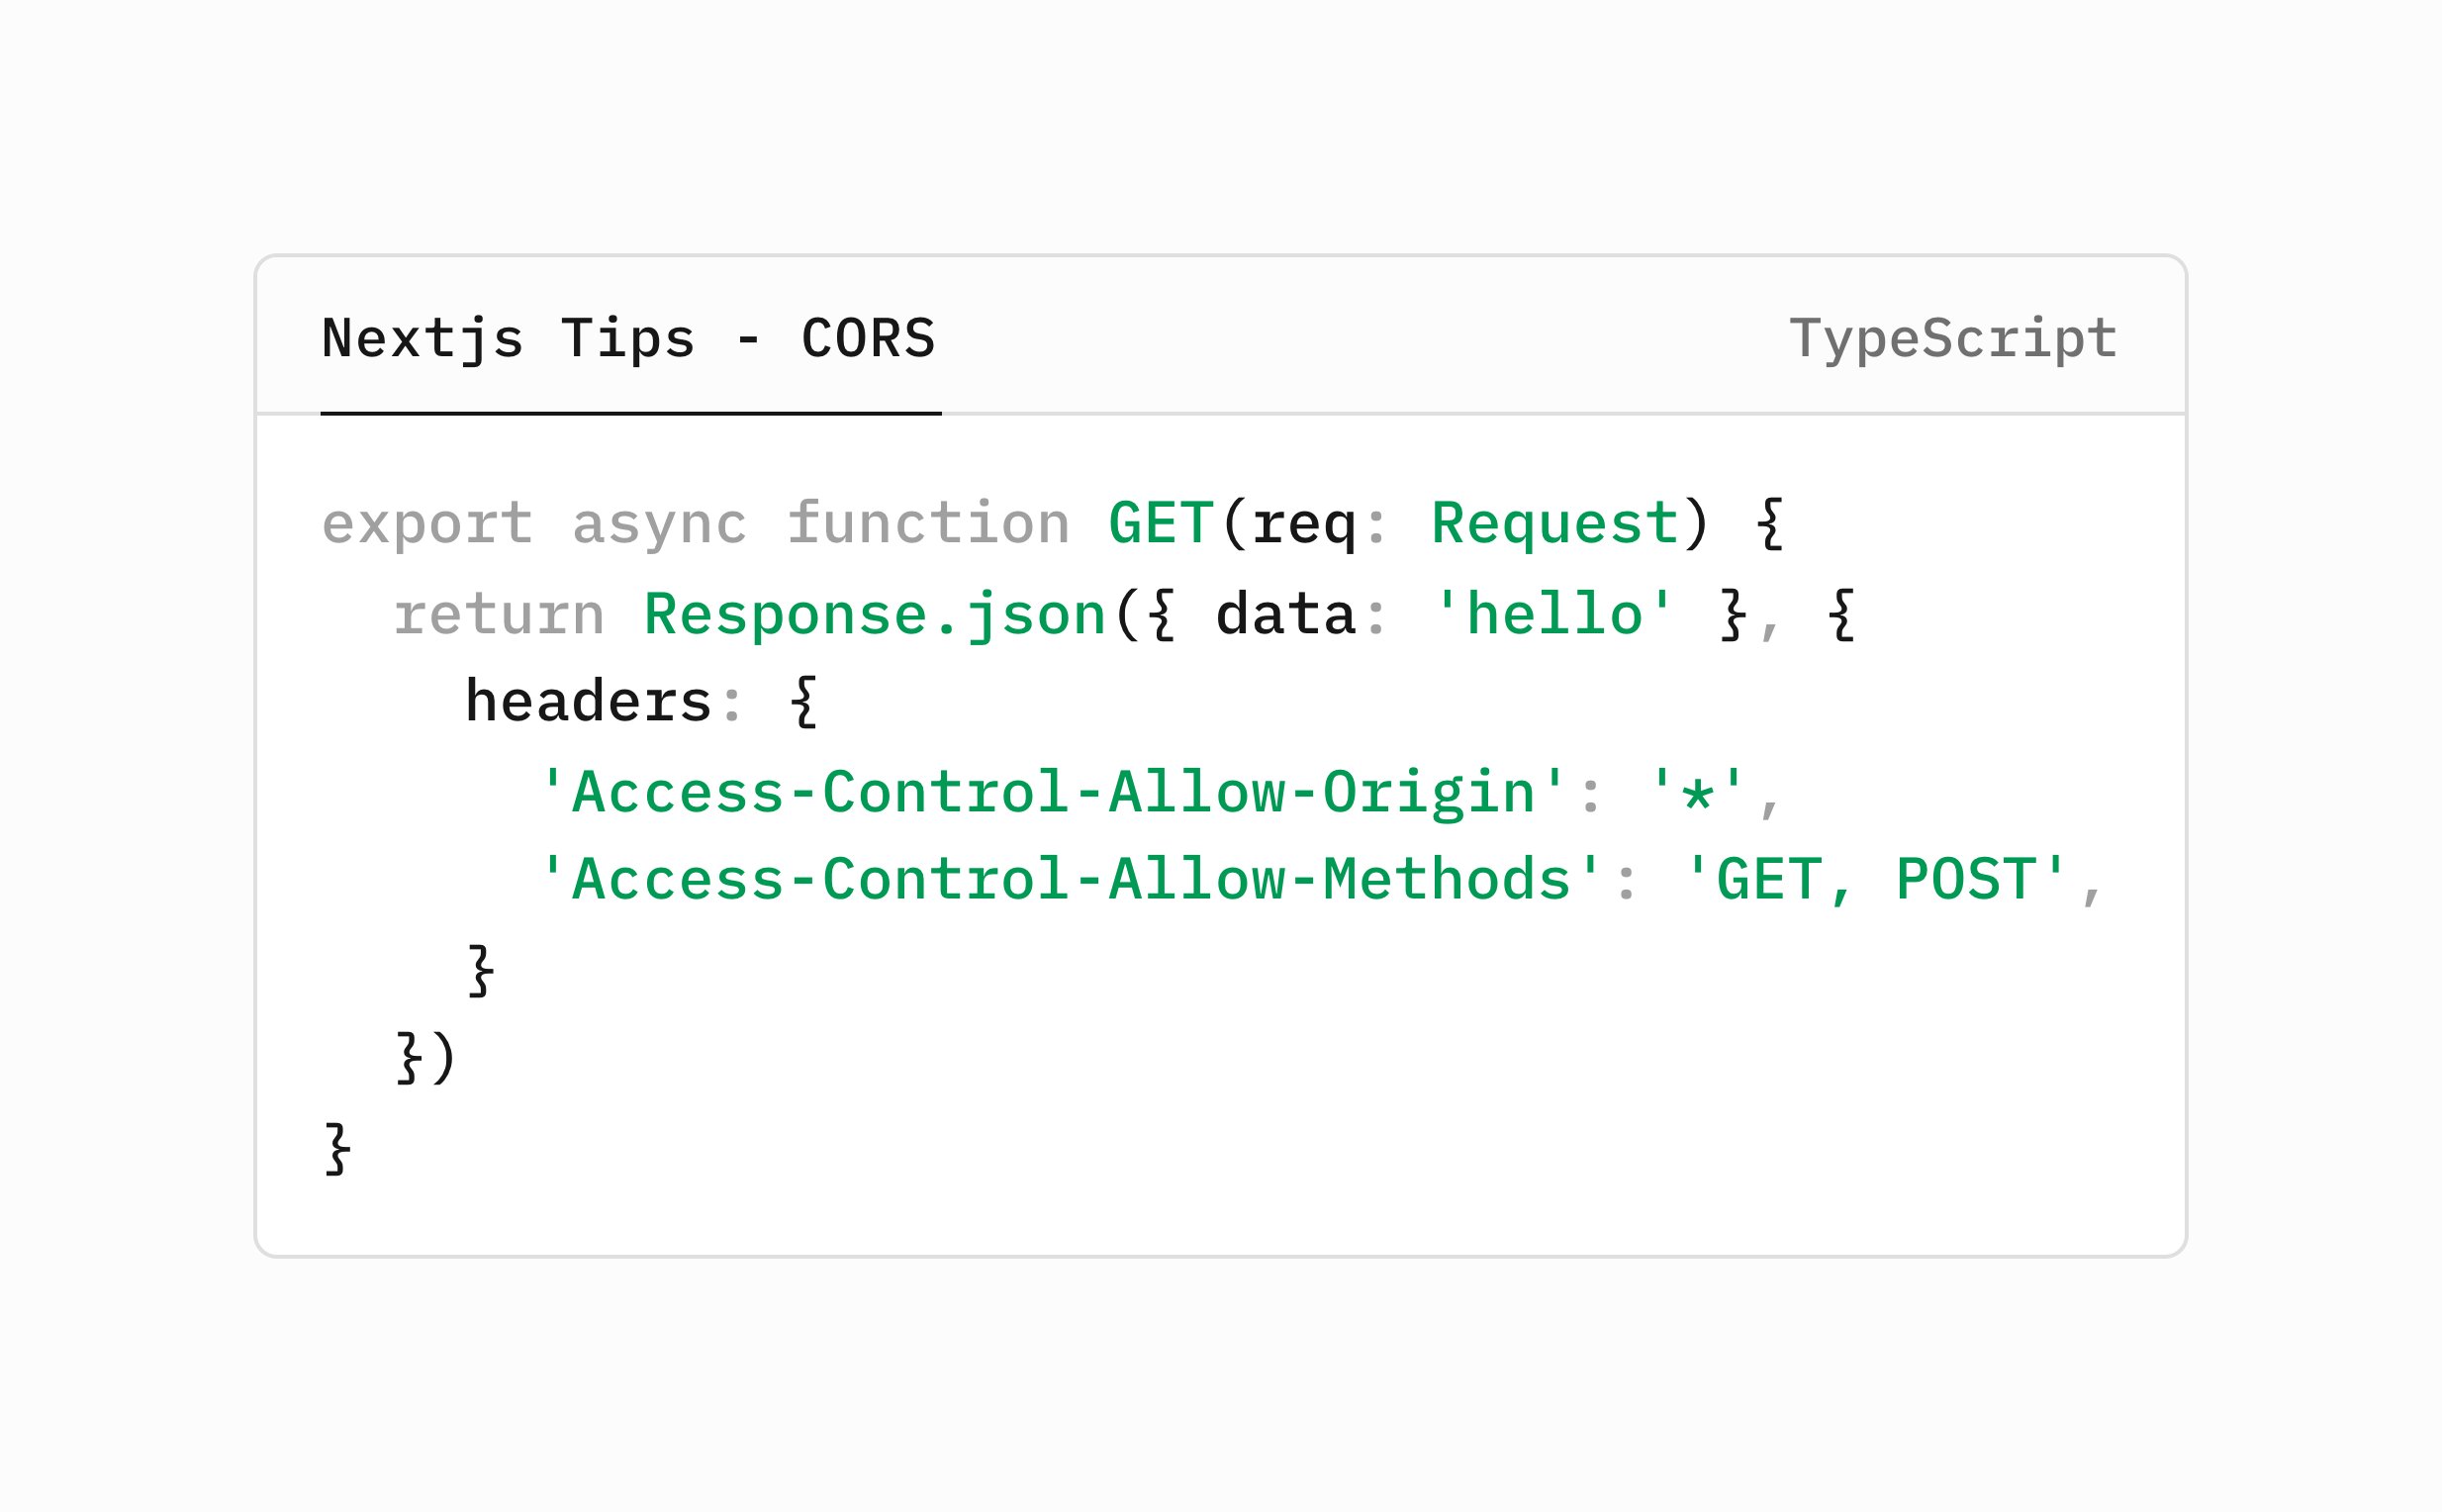Click the '*' wildcard string value
Image resolution: width=2442 pixels, height=1512 pixels.
point(1697,792)
